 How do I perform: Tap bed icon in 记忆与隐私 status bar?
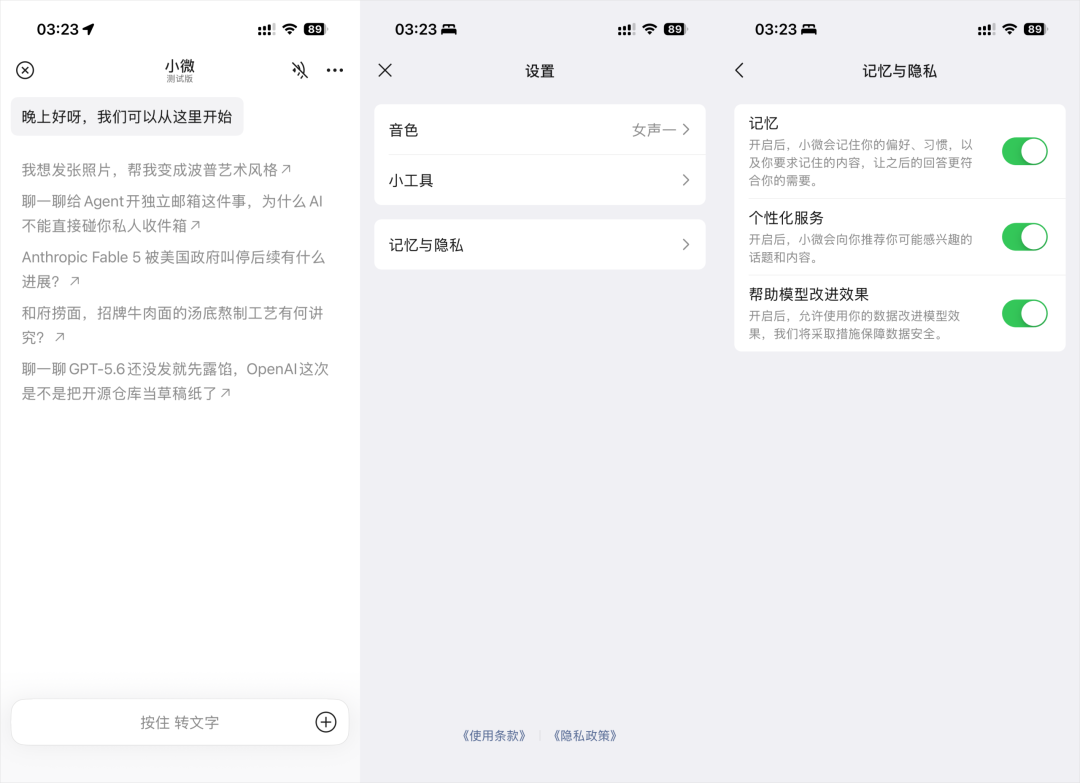[809, 29]
